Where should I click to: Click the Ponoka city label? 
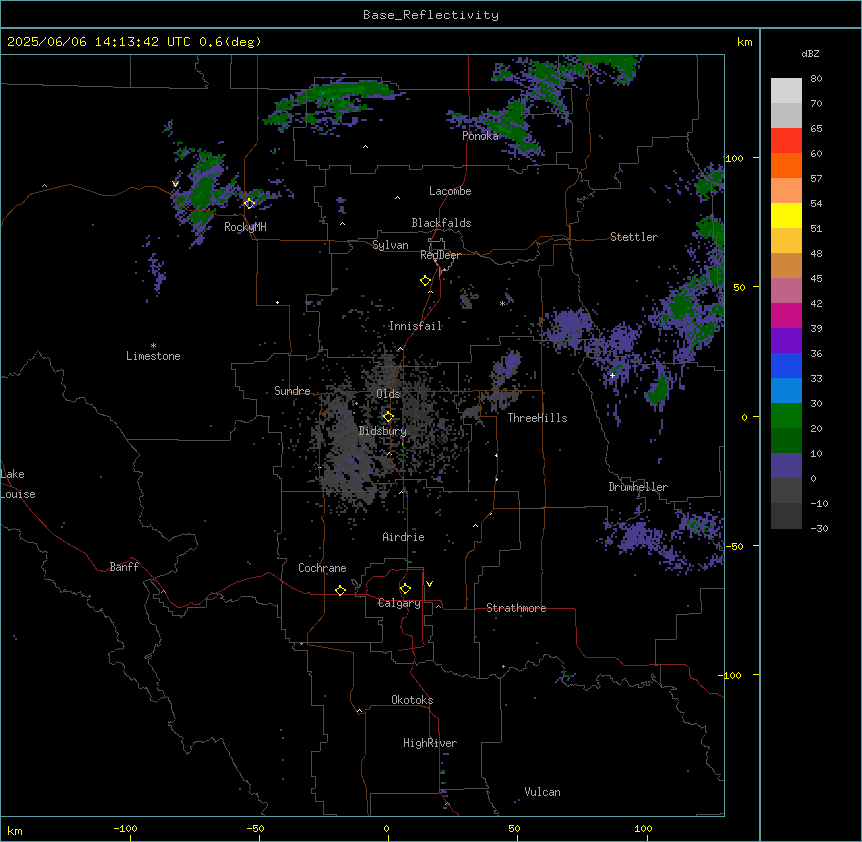pyautogui.click(x=480, y=136)
